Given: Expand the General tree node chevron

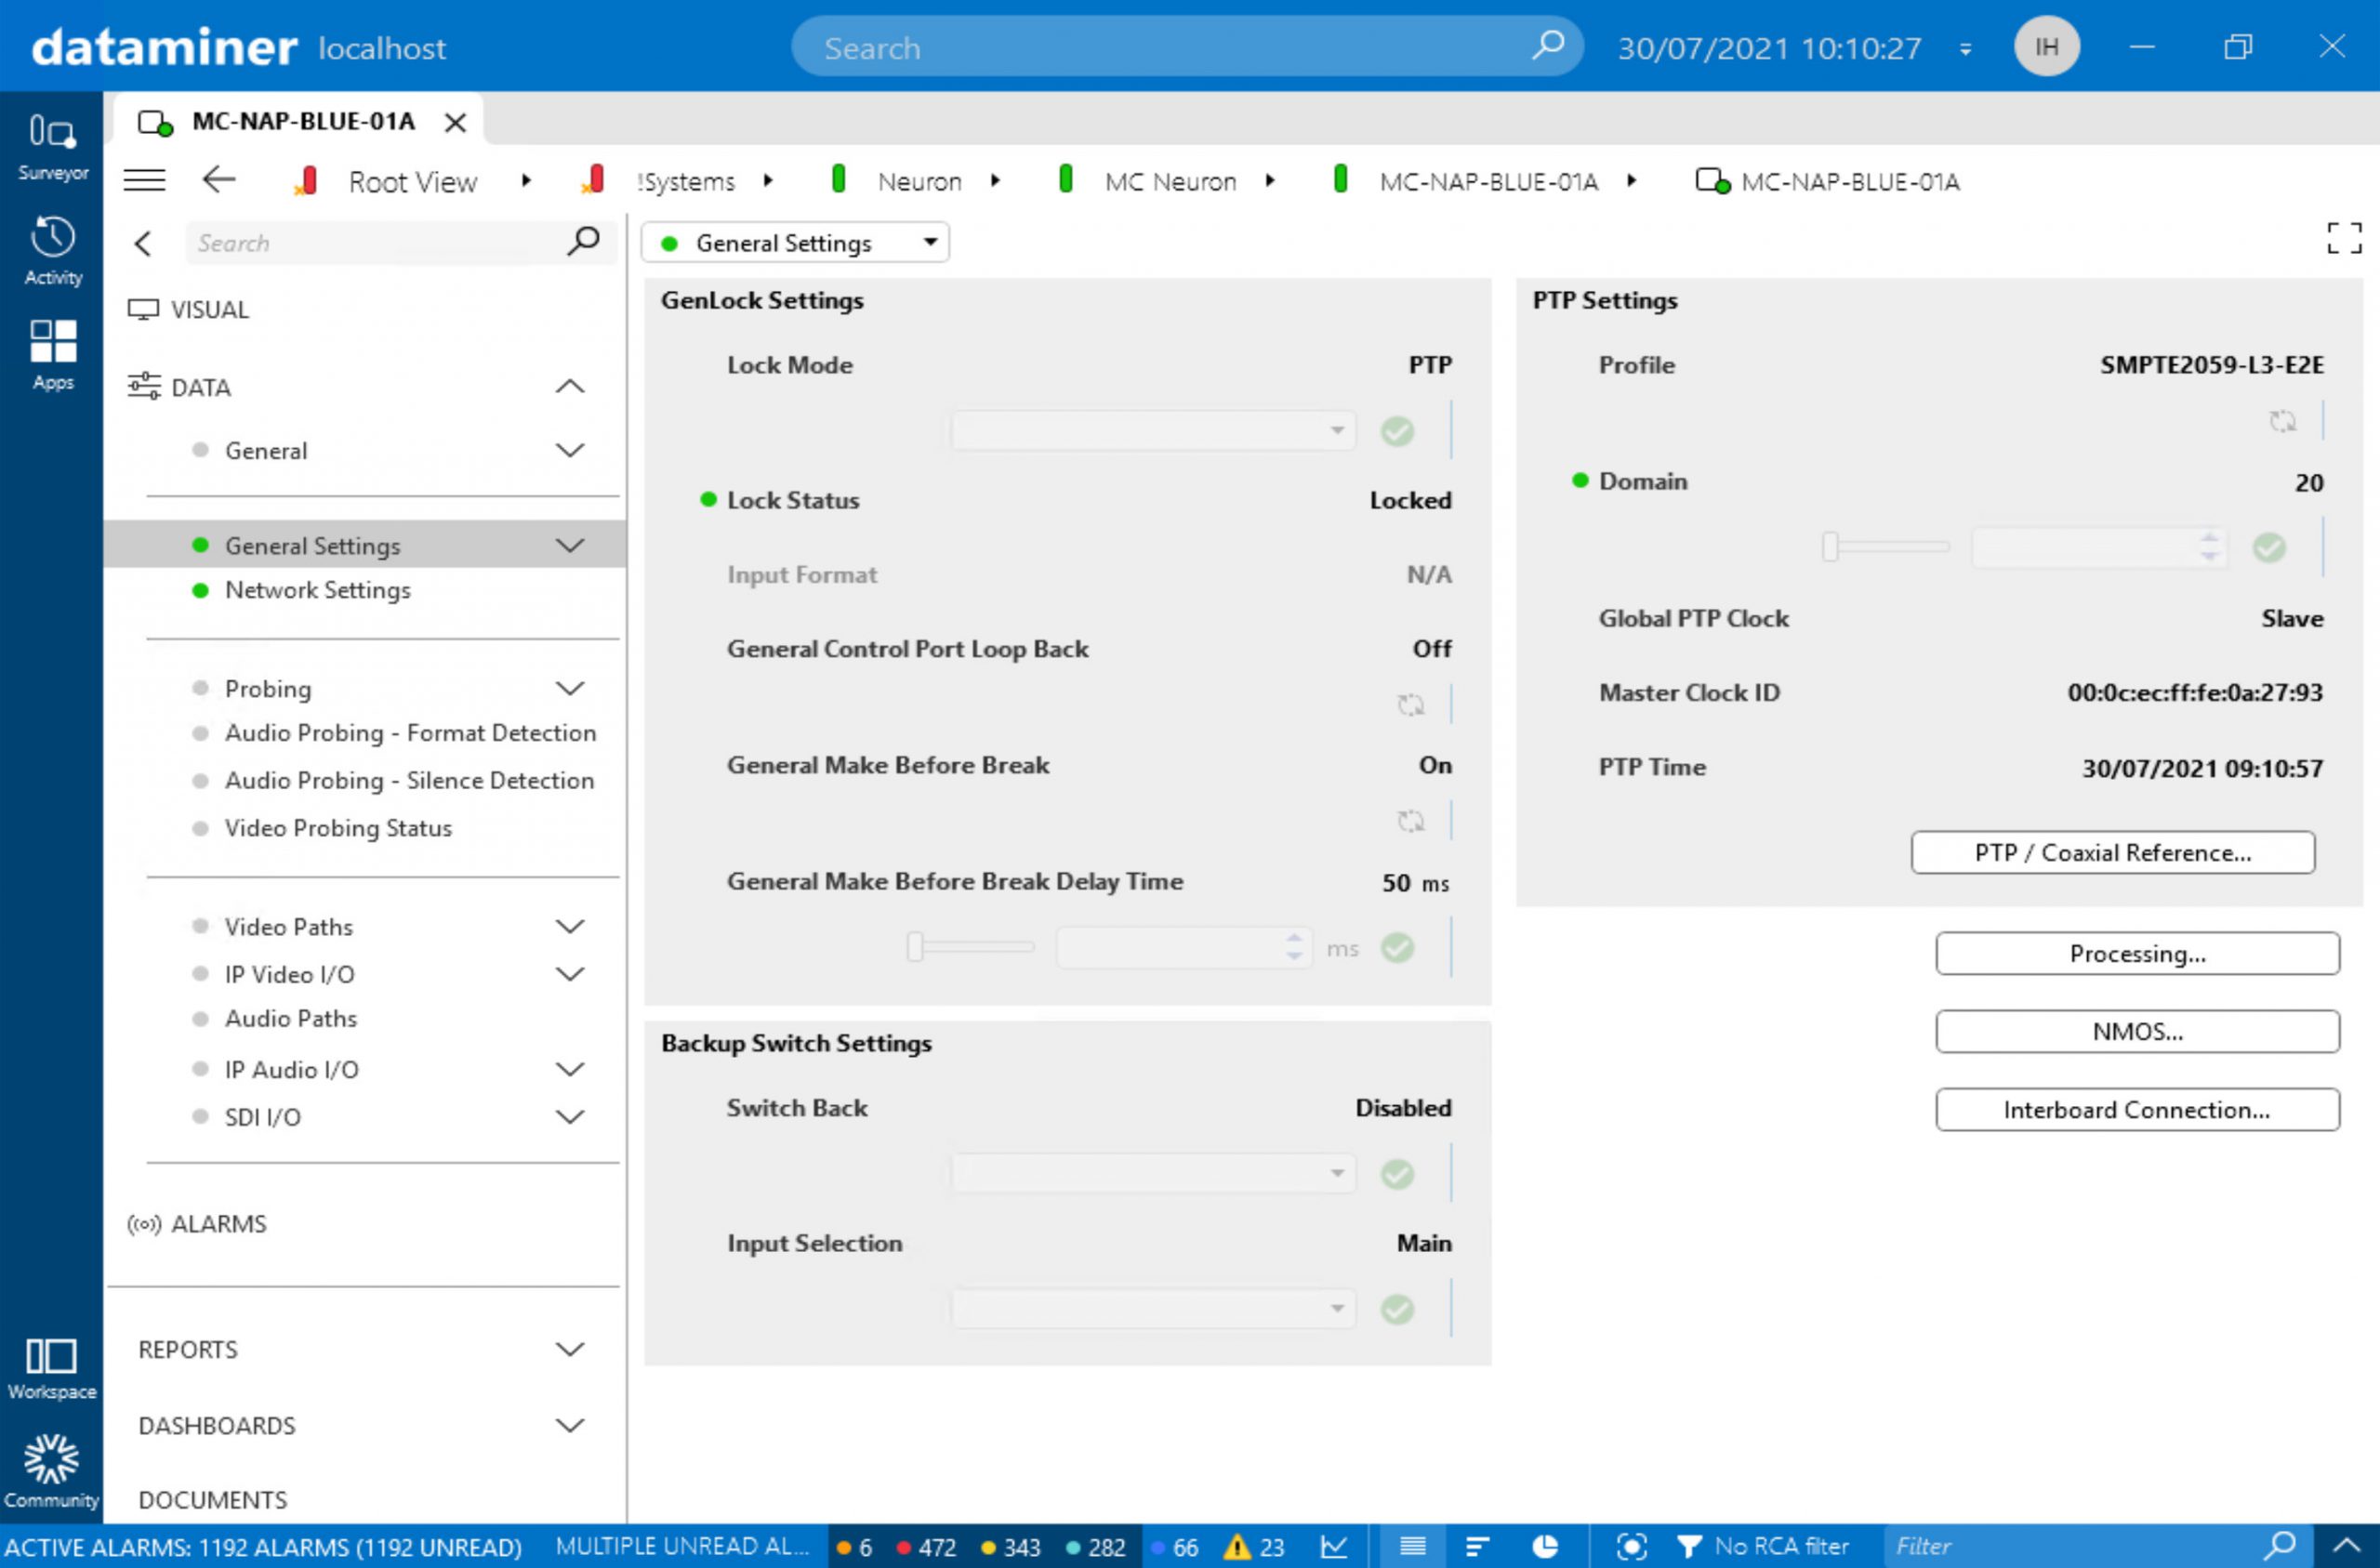Looking at the screenshot, I should click(x=569, y=450).
